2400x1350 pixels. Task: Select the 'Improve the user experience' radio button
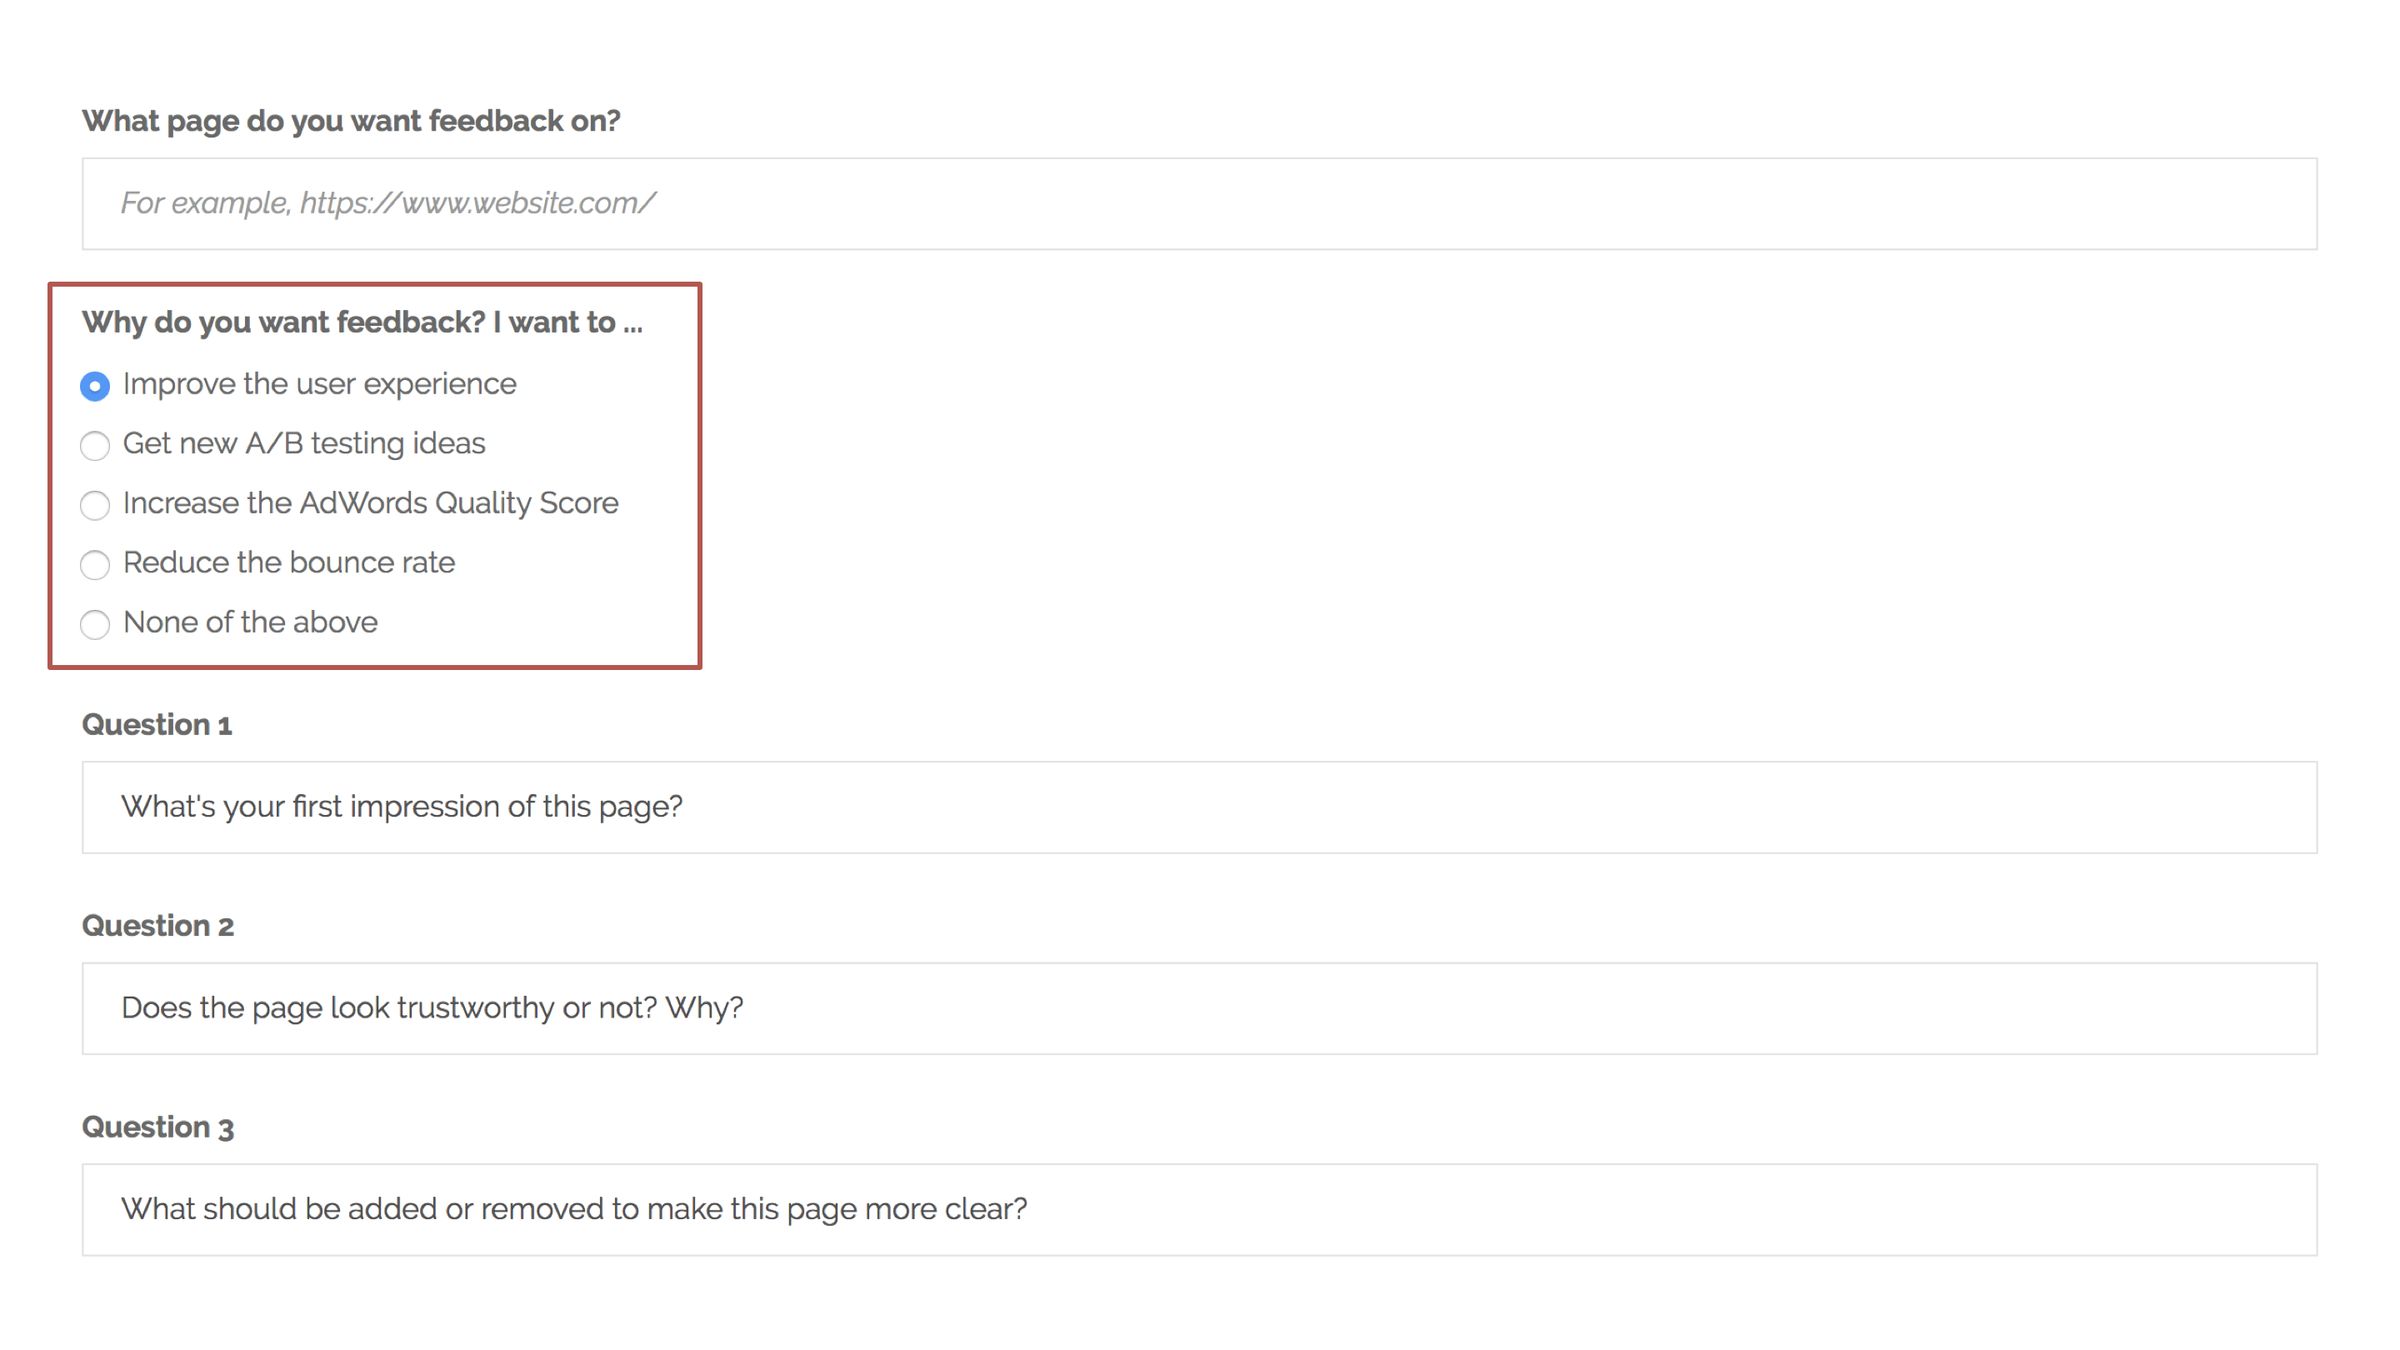coord(95,385)
